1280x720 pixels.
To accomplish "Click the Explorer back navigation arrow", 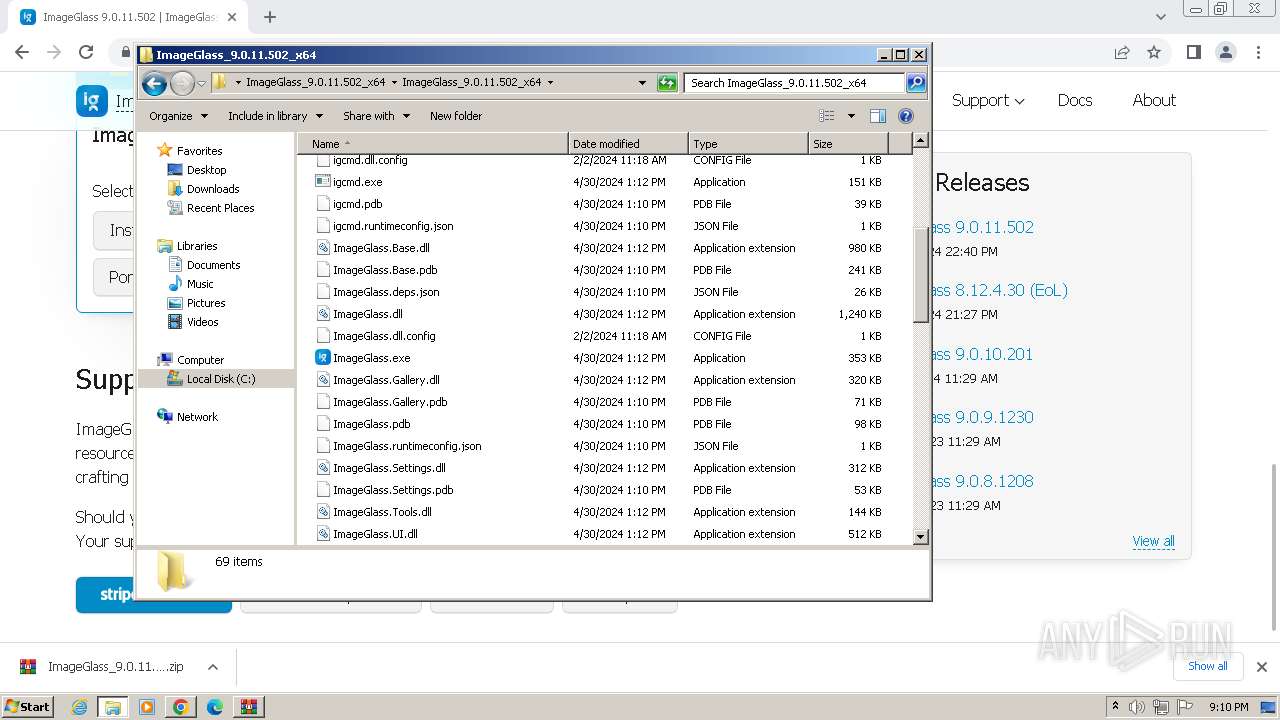I will (154, 83).
